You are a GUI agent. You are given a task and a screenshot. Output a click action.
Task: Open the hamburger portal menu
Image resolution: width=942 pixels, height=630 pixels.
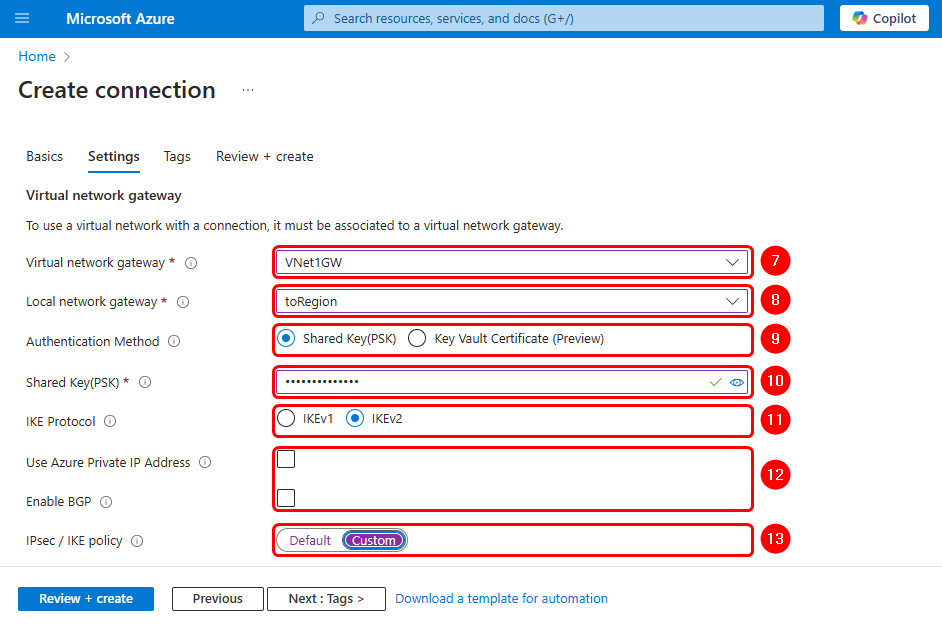23,18
